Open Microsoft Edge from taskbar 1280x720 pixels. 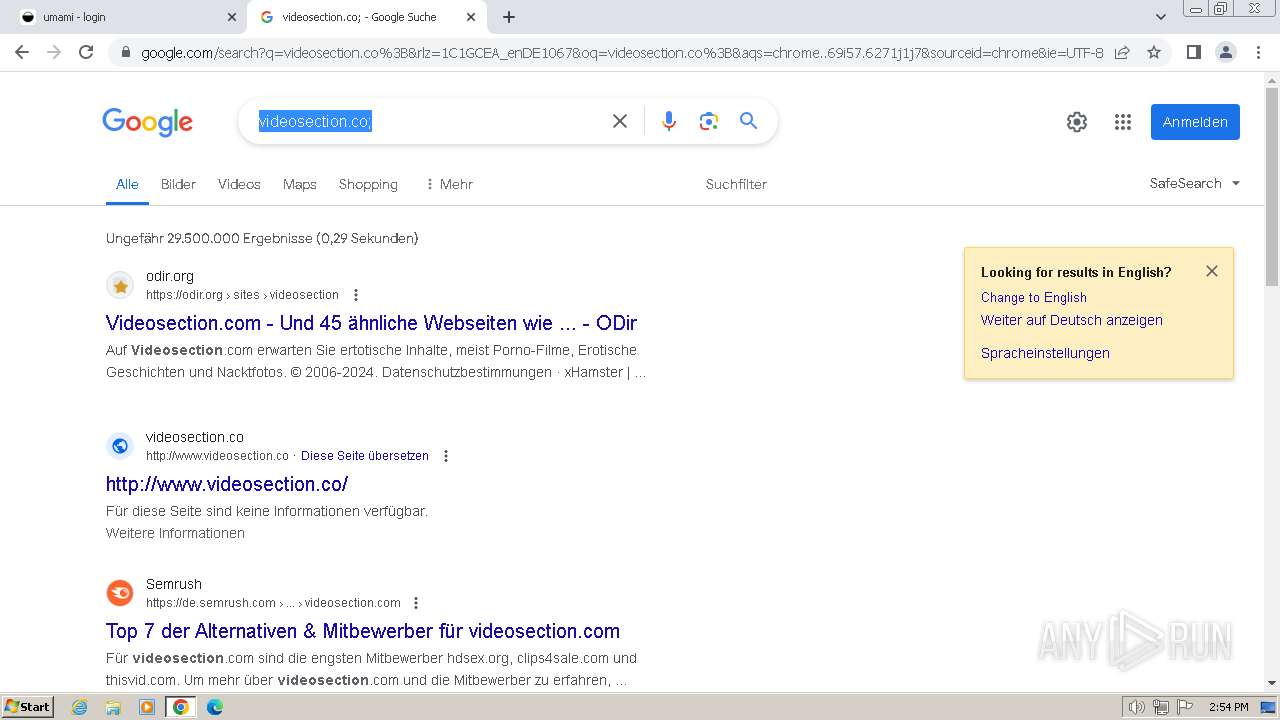214,707
